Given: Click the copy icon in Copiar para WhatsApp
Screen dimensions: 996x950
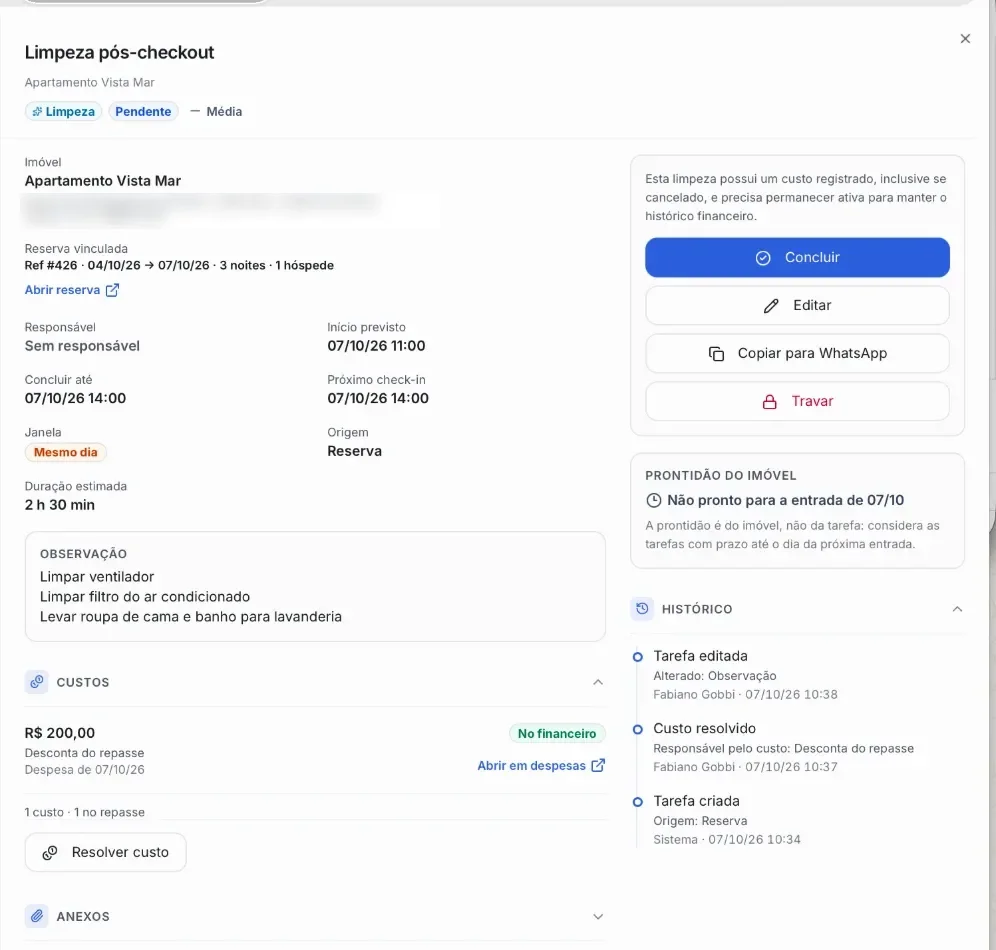Looking at the screenshot, I should pos(716,354).
